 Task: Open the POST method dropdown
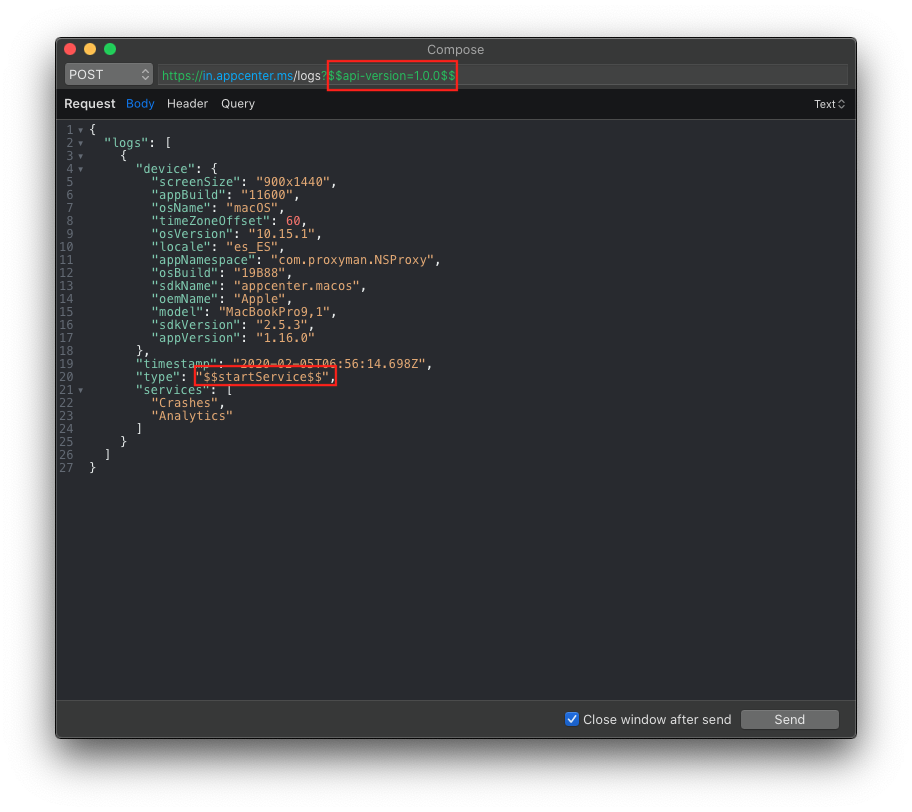[108, 74]
